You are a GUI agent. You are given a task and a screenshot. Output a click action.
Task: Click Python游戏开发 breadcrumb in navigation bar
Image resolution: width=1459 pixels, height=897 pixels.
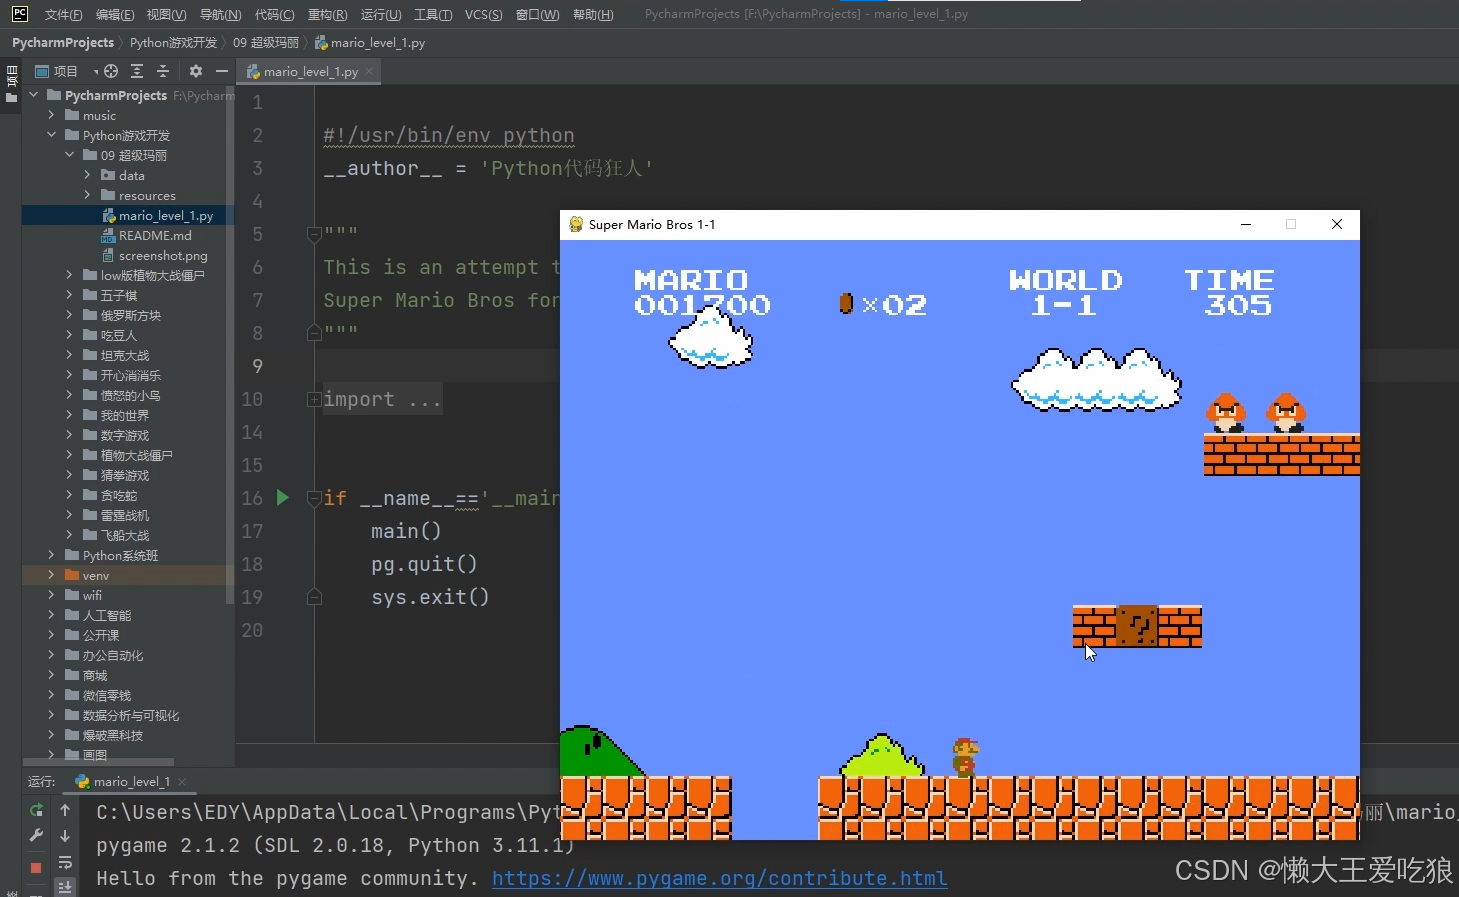pos(173,43)
